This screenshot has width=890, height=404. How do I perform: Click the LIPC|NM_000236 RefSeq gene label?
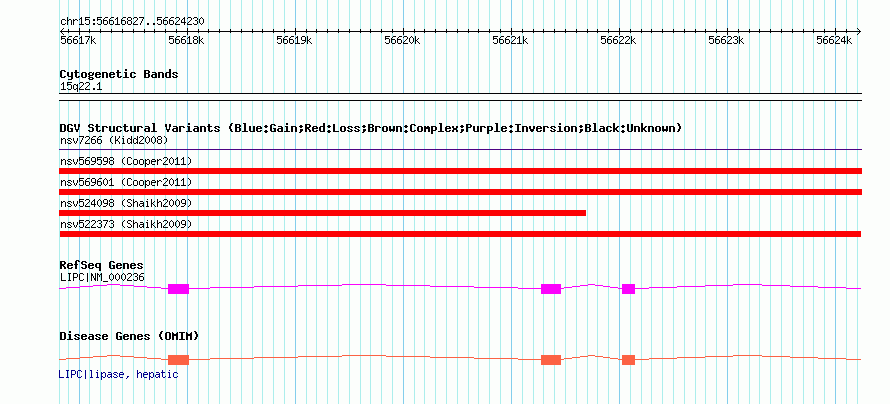(102, 277)
